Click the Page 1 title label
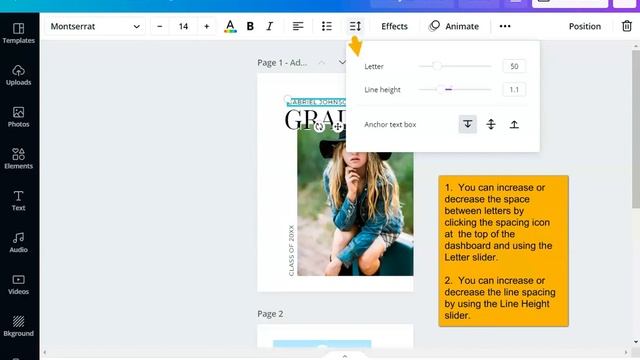This screenshot has width=640, height=360. click(282, 63)
